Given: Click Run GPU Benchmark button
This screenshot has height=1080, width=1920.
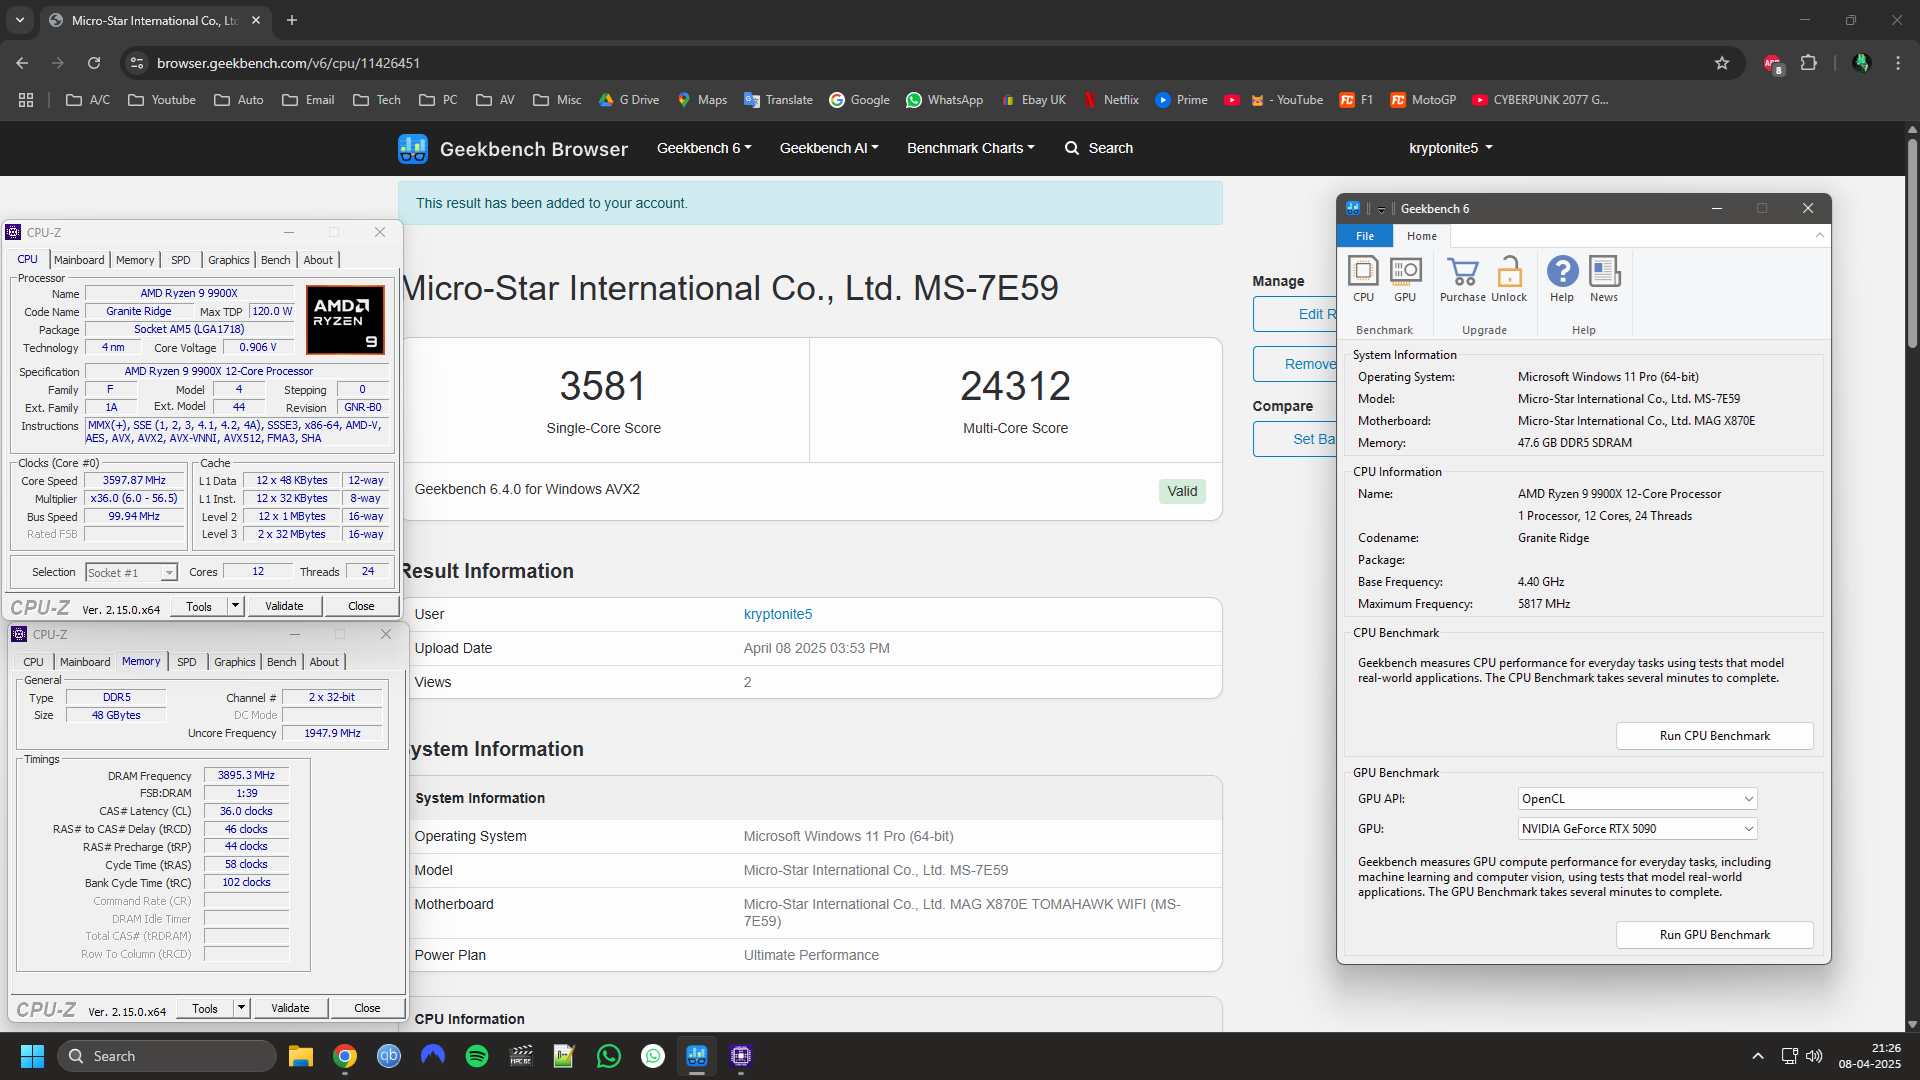Looking at the screenshot, I should [x=1714, y=935].
